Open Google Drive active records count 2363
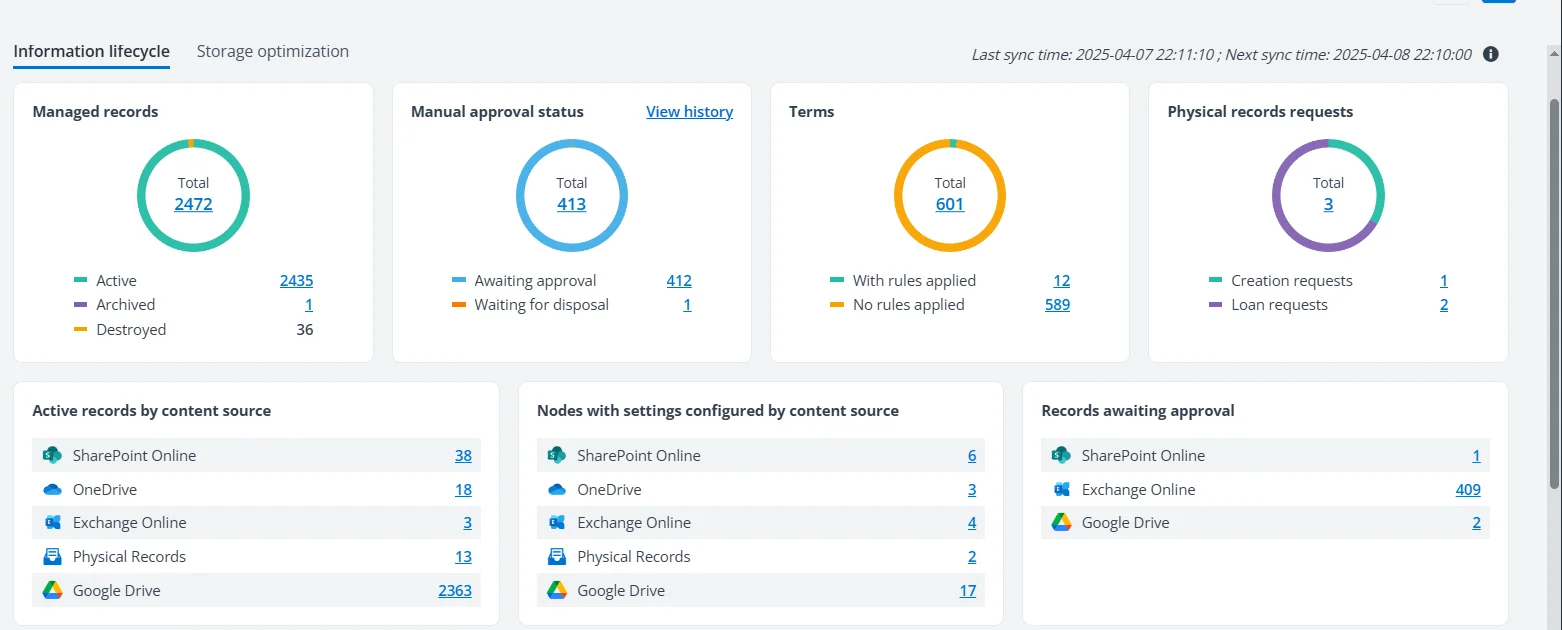The height and width of the screenshot is (630, 1562). pyautogui.click(x=455, y=591)
